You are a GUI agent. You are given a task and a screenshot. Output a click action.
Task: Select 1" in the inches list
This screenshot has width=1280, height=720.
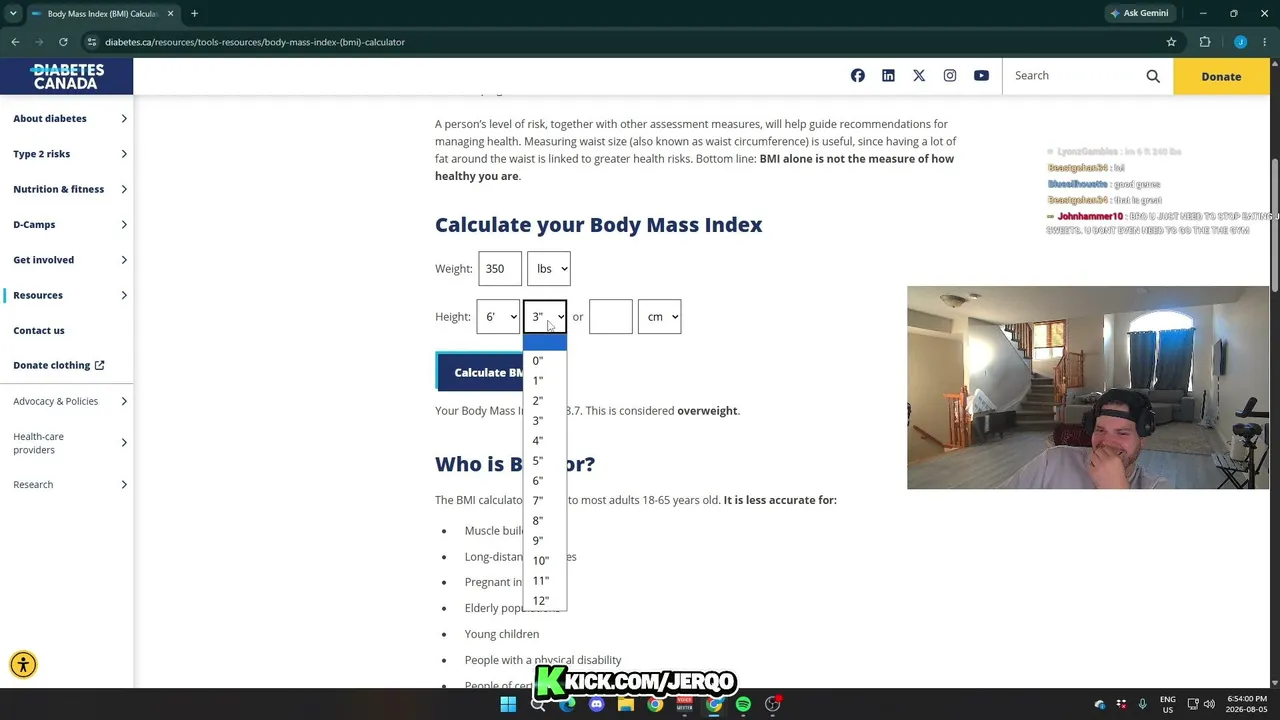tap(545, 381)
